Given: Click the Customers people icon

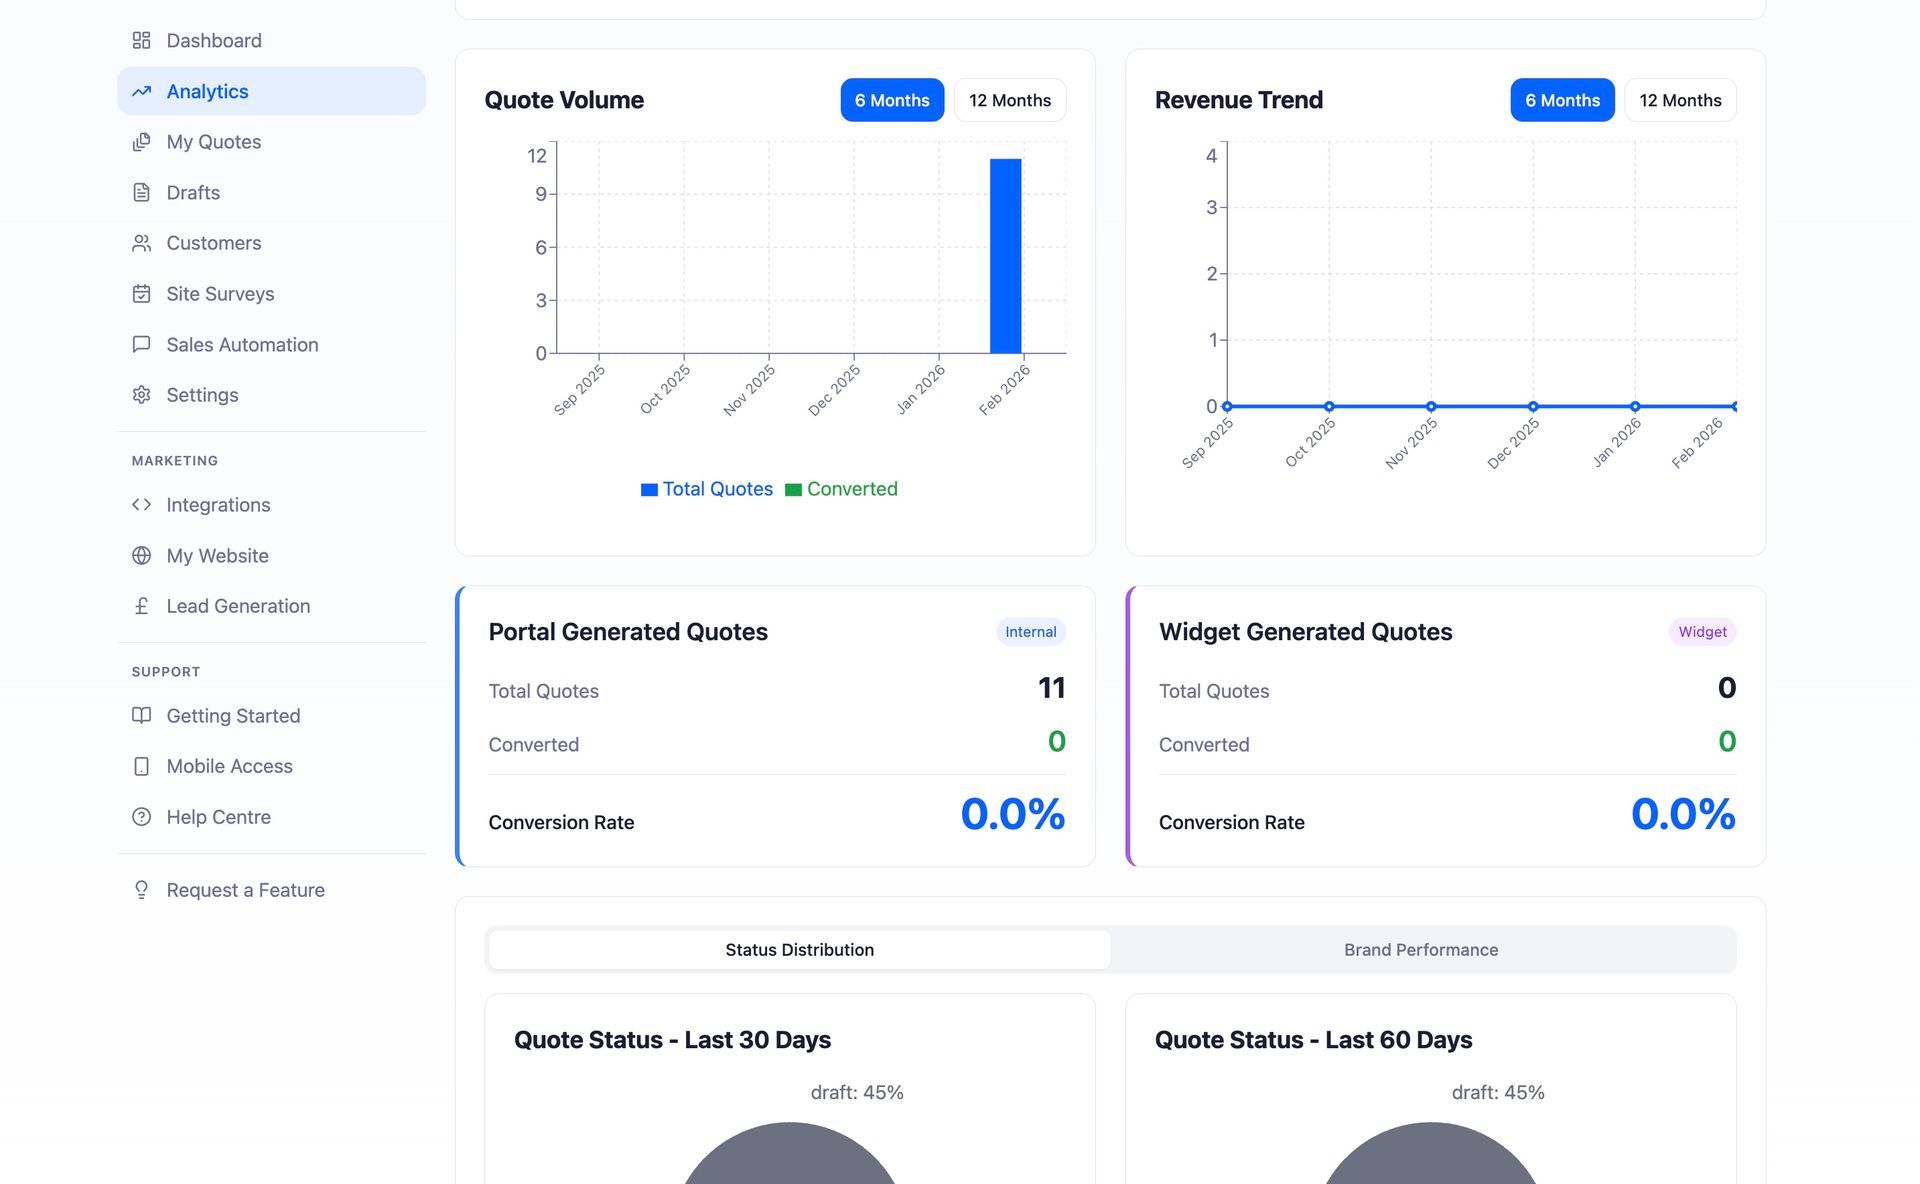Looking at the screenshot, I should (141, 243).
